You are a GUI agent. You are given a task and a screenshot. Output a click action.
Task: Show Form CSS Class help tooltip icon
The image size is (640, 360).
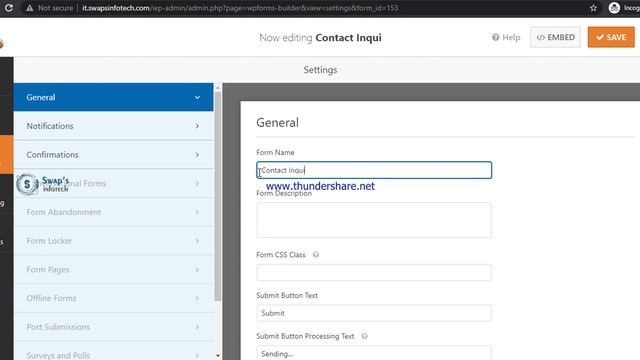click(x=316, y=255)
